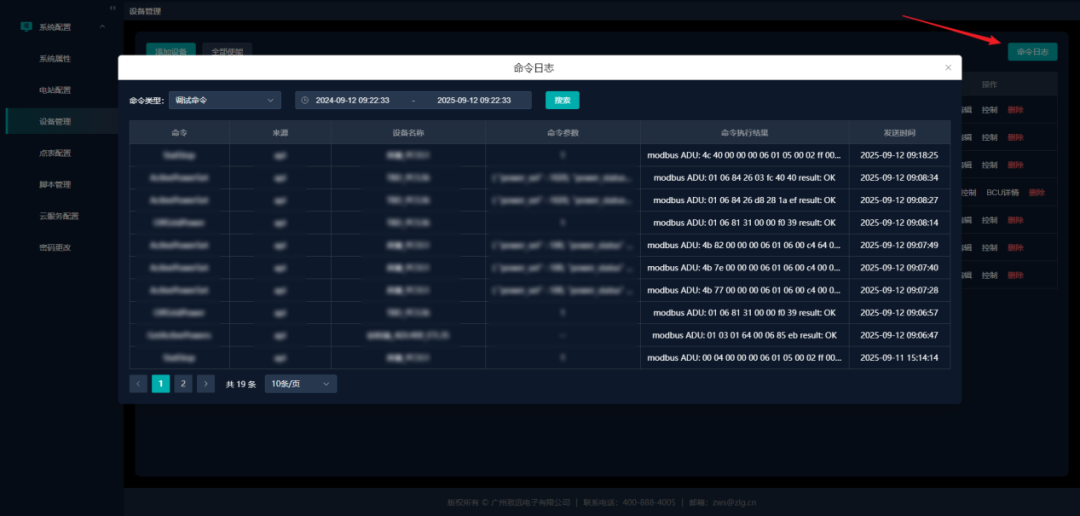The image size is (1080, 516).
Task: Go to page 2 in pagination
Action: [x=183, y=384]
